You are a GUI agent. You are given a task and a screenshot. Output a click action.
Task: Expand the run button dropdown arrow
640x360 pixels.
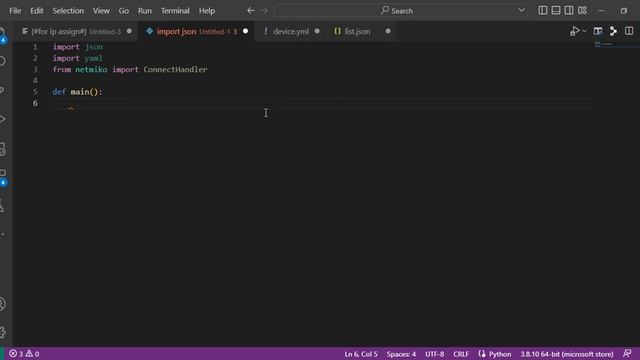(584, 31)
